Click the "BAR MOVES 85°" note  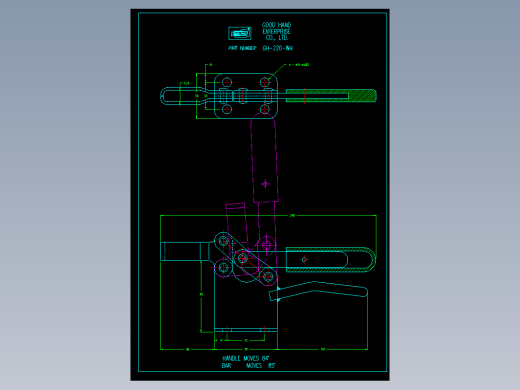pos(248,366)
